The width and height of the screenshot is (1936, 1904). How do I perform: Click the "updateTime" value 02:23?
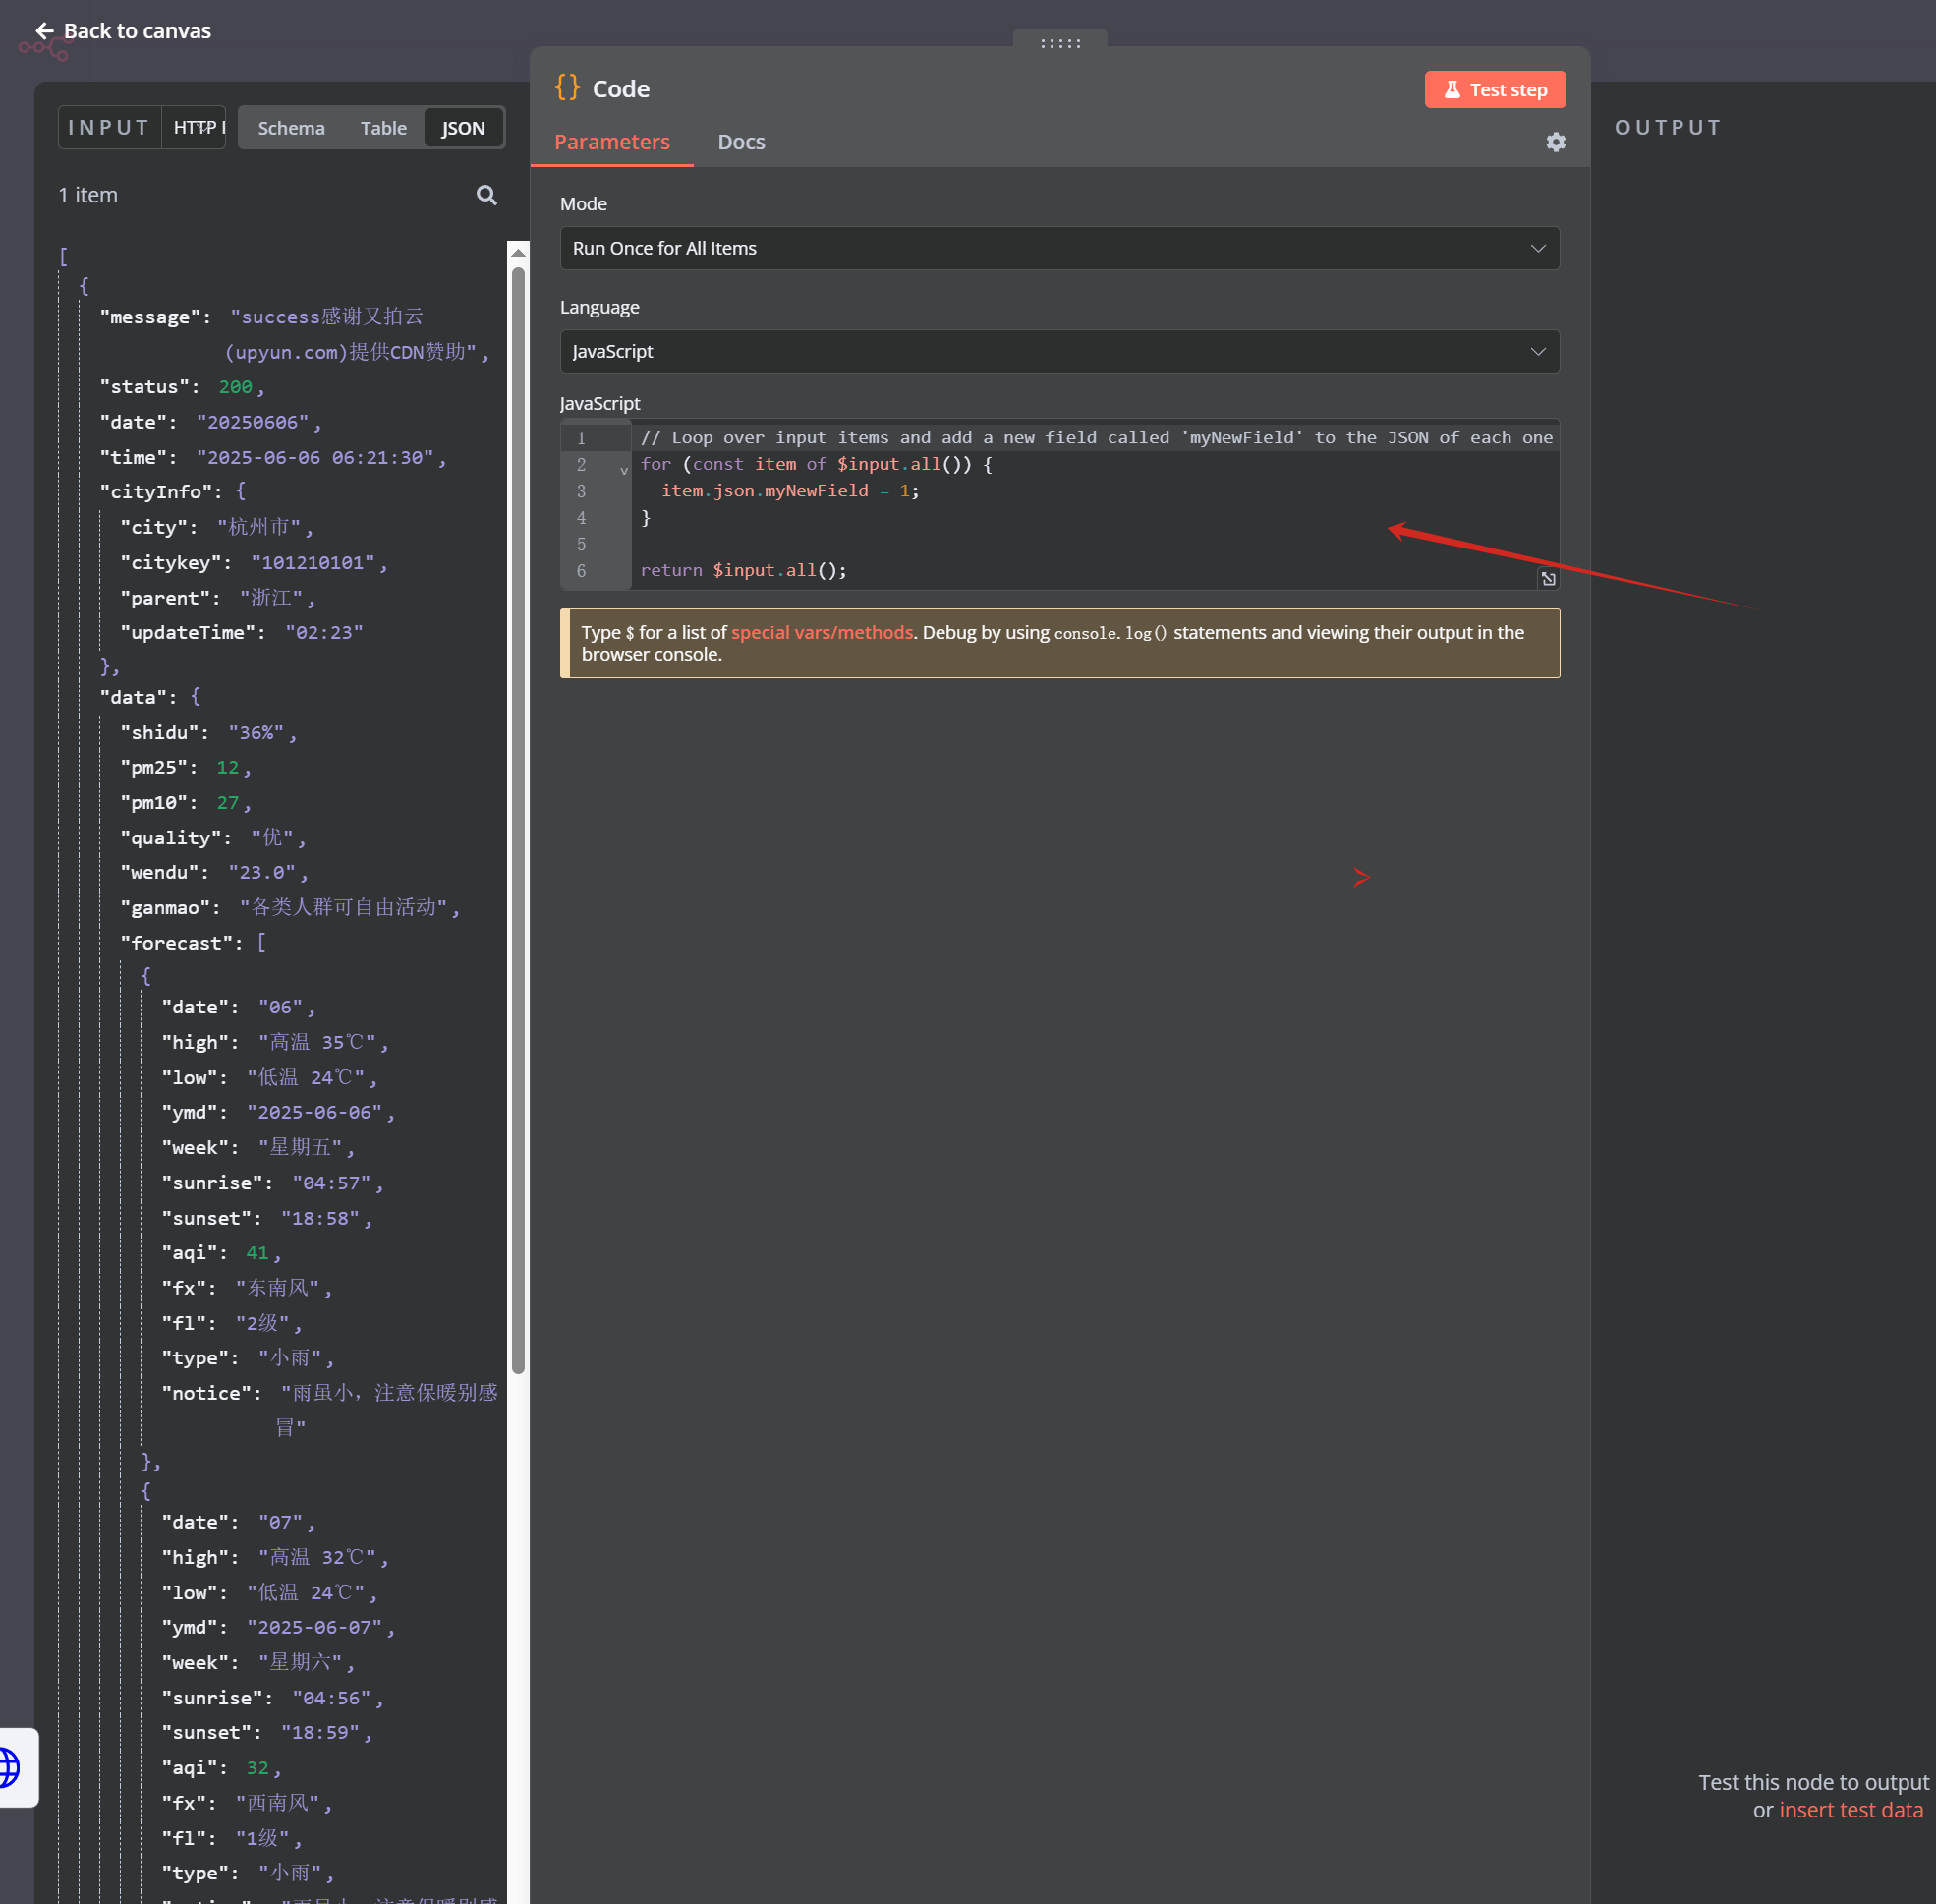click(x=324, y=632)
